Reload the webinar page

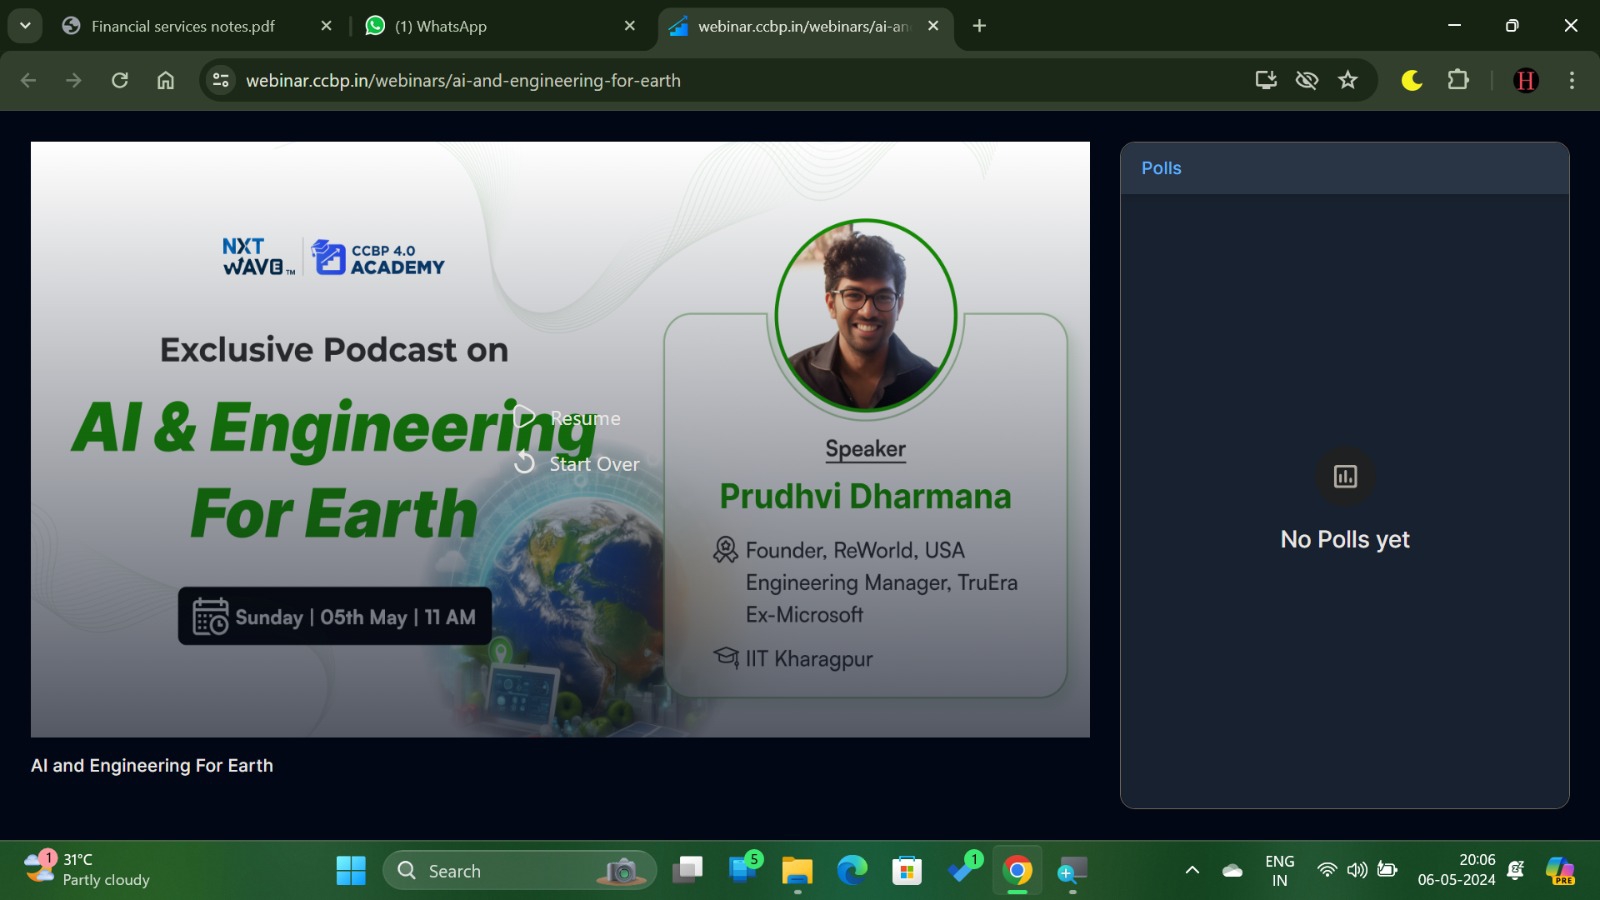(120, 80)
